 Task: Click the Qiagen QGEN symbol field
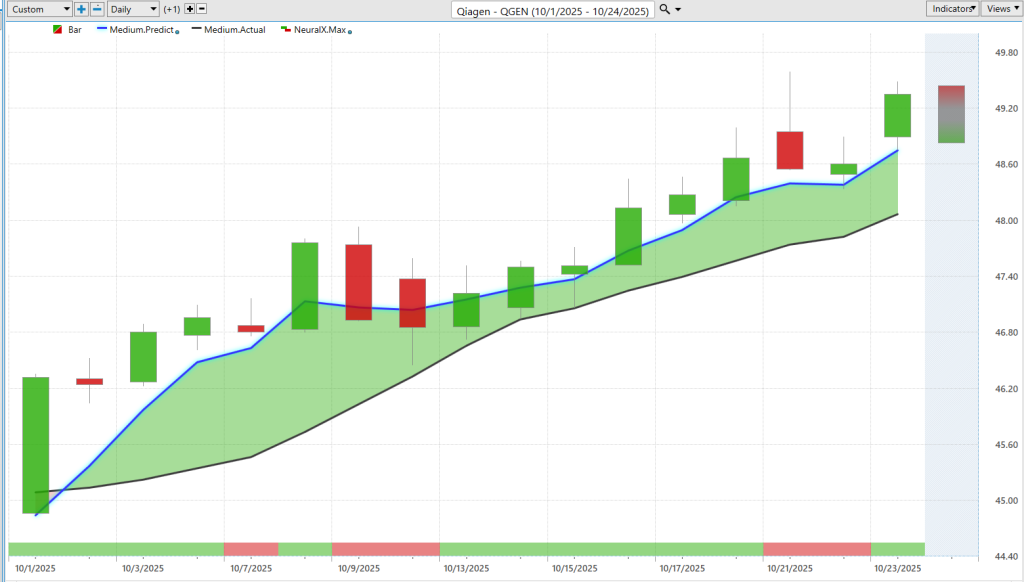[553, 10]
